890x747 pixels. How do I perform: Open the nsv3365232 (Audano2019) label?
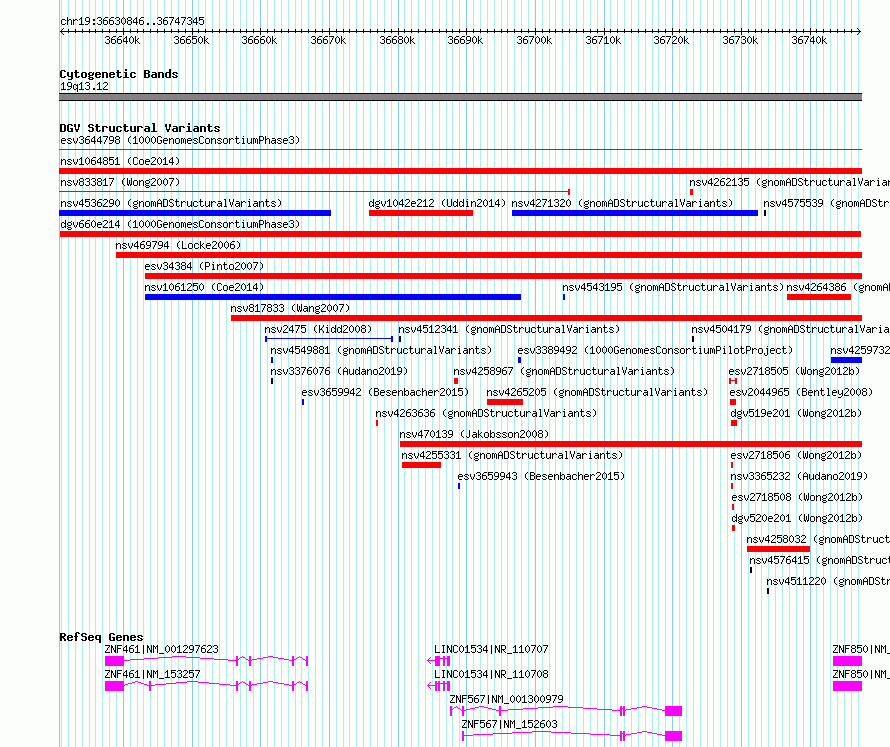(x=799, y=476)
